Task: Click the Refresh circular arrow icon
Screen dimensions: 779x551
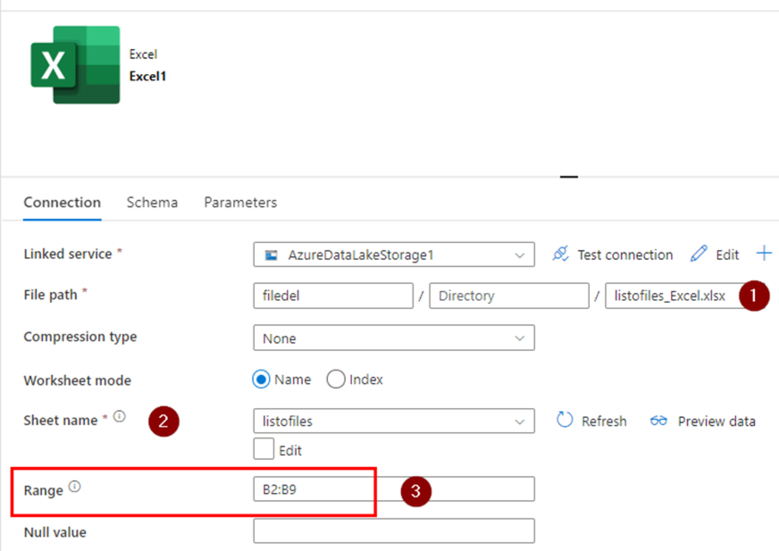Action: coord(565,420)
